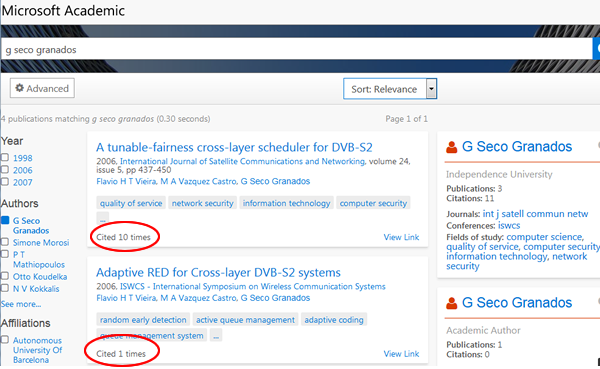Click the Microsoft Academic title
This screenshot has height=369, width=600.
pyautogui.click(x=63, y=10)
